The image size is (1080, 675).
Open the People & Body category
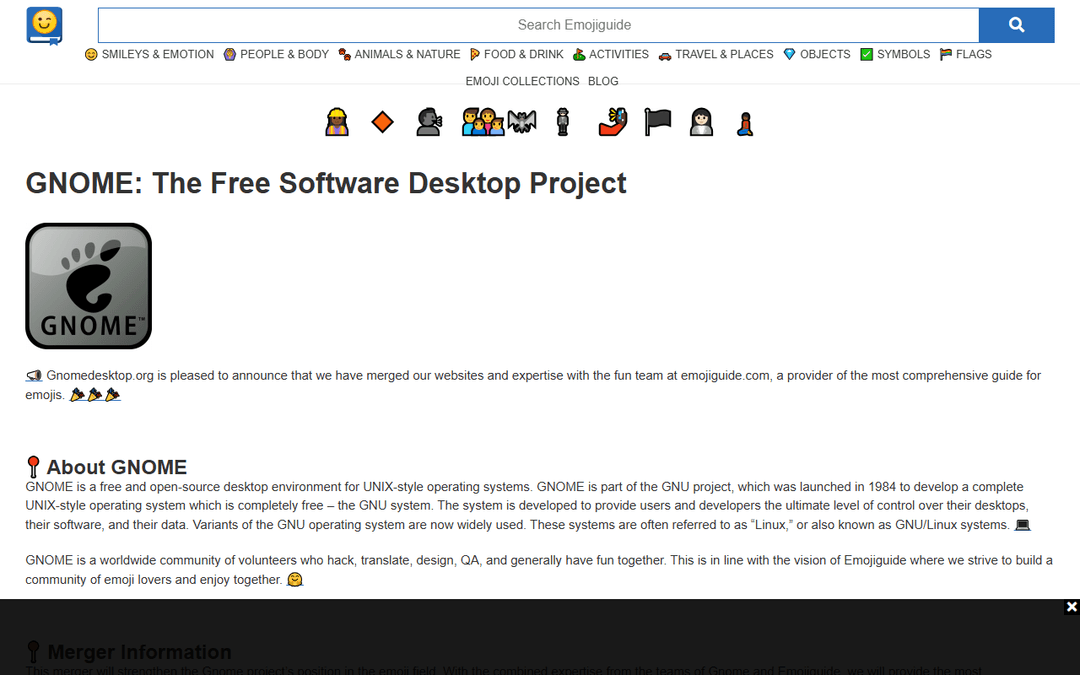(x=276, y=54)
